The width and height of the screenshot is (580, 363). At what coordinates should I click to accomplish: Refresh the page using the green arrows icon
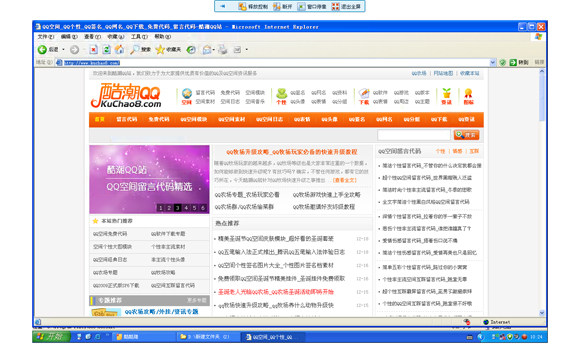tap(107, 49)
